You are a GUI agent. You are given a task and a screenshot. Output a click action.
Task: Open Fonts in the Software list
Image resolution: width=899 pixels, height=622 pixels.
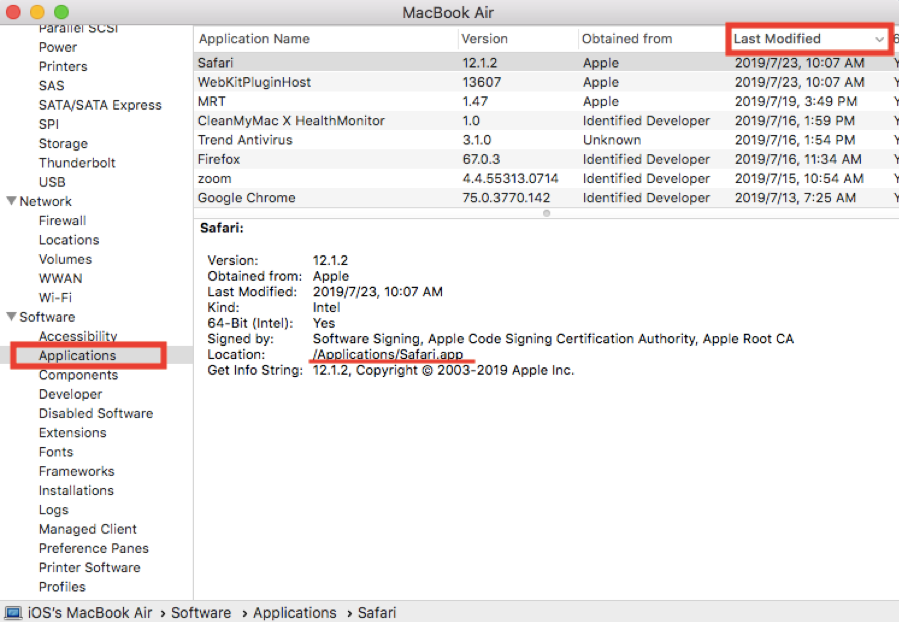56,452
